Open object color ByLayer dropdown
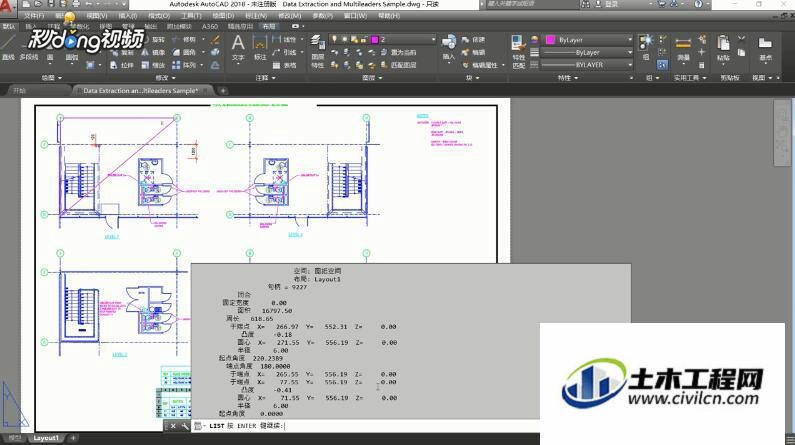The image size is (795, 445). pyautogui.click(x=630, y=40)
